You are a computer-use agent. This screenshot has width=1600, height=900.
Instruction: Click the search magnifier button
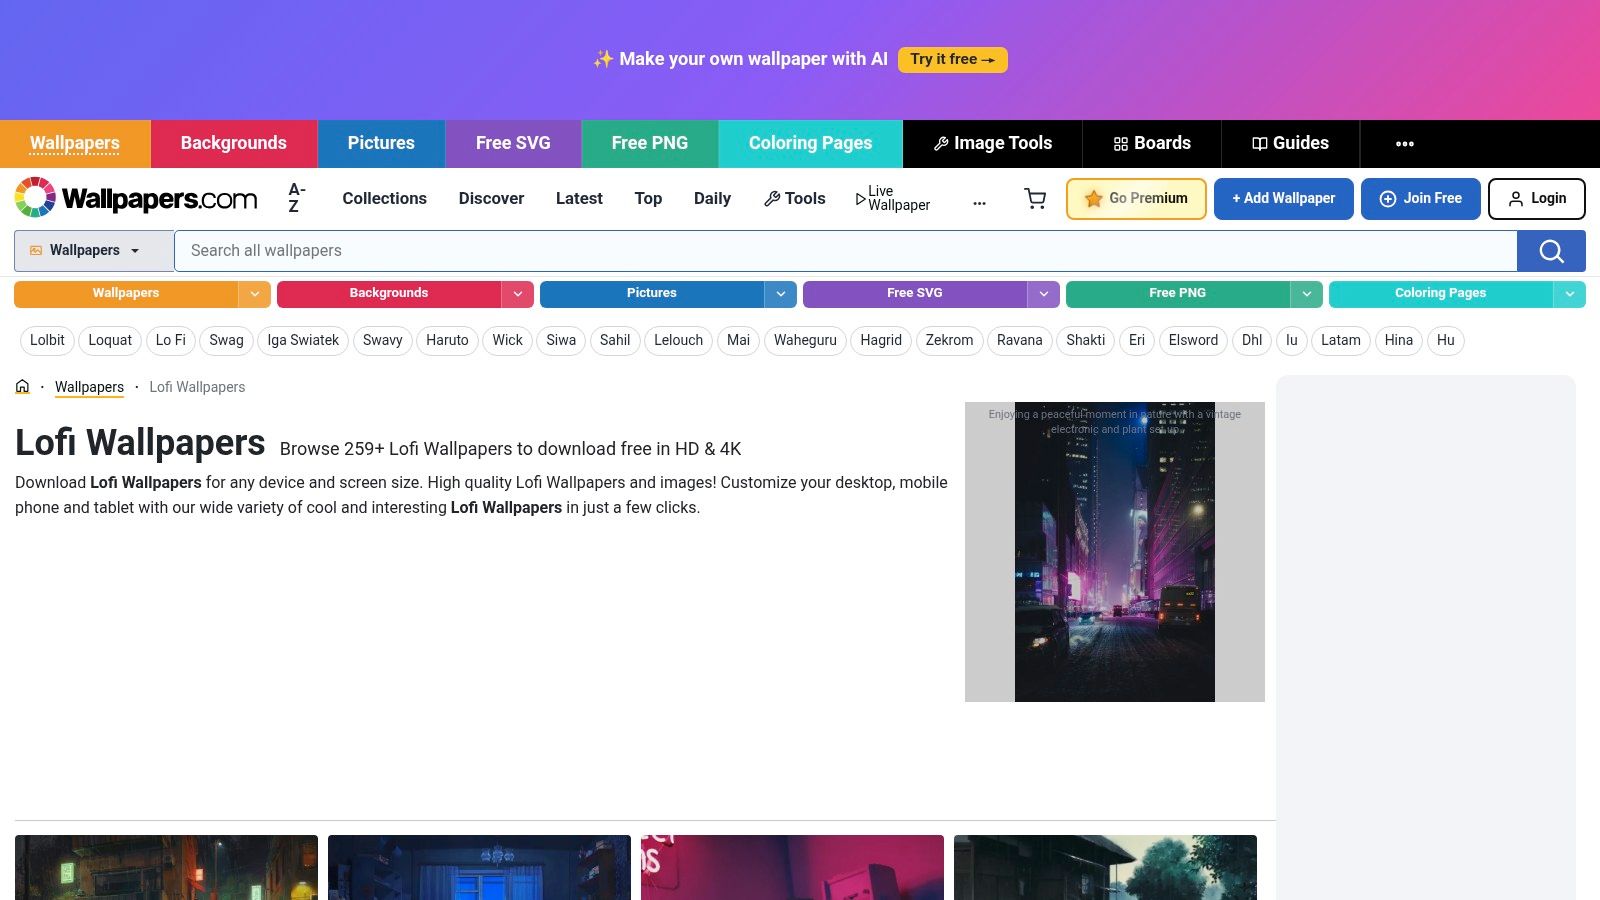click(1551, 251)
